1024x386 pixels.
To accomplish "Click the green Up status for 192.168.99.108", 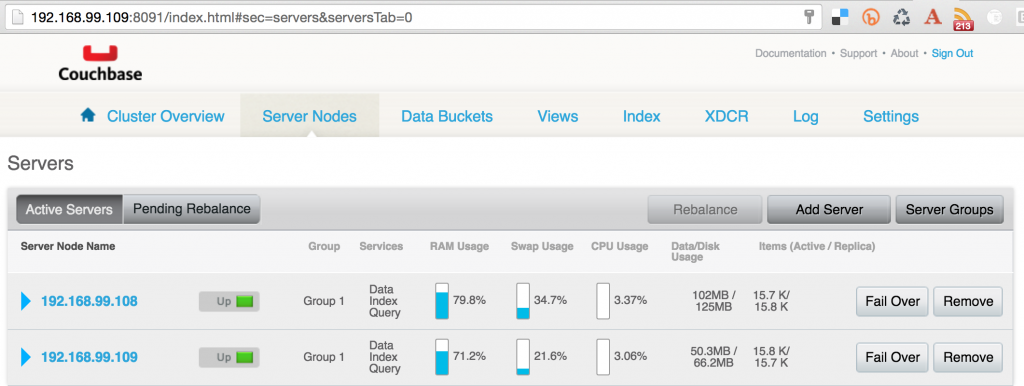I will coord(229,301).
